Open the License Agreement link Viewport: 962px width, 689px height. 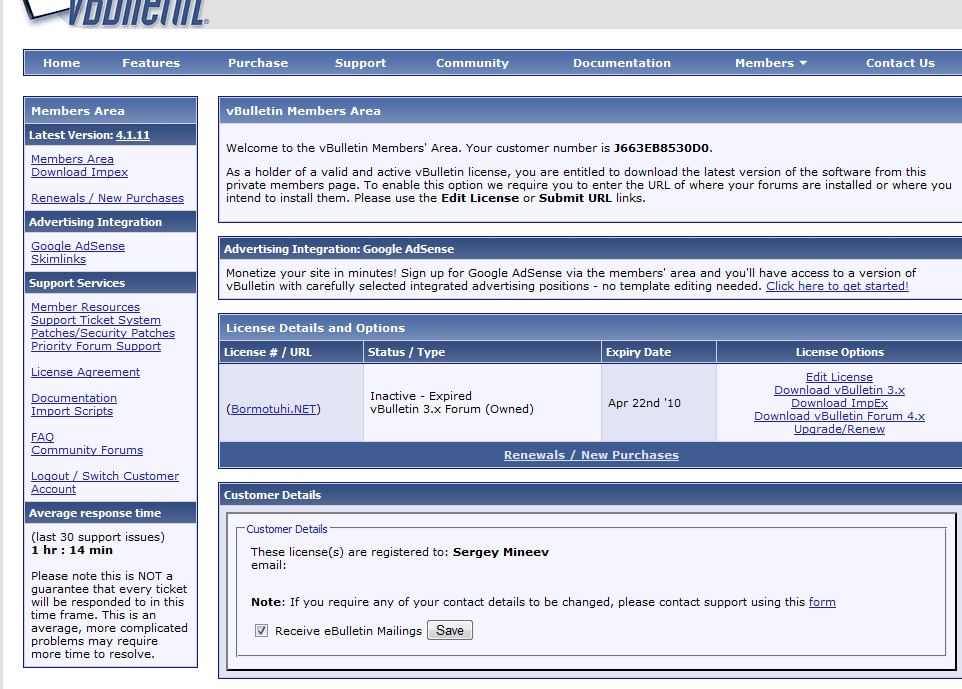(85, 372)
